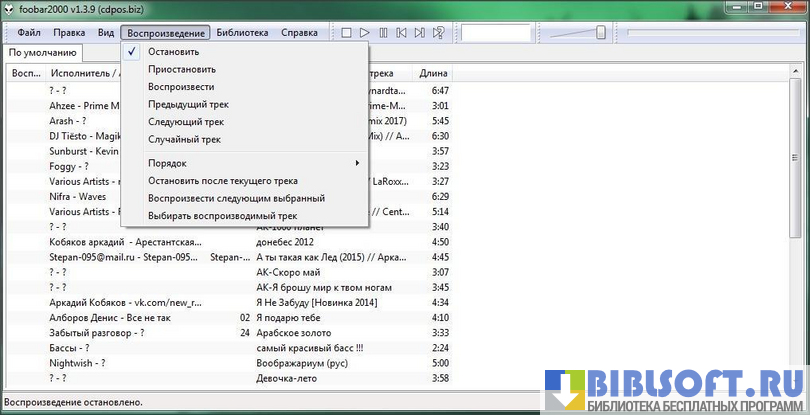Toggle Выбирать воспроизводимый трек option
Viewport: 810px width, 415px height.
pyautogui.click(x=222, y=215)
